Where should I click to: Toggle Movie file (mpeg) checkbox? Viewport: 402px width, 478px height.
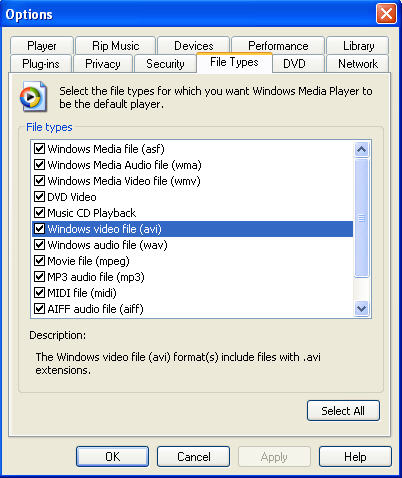[39, 261]
